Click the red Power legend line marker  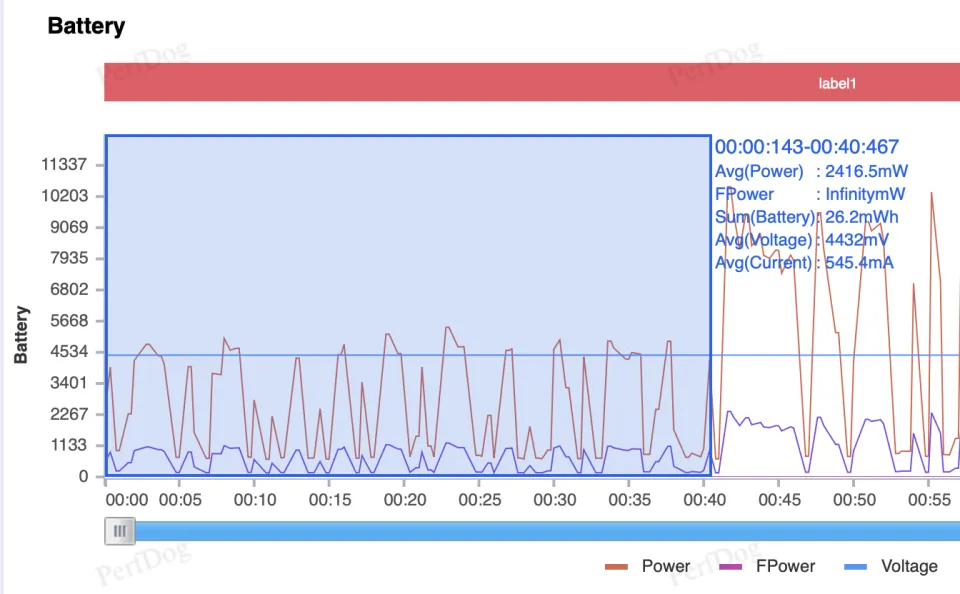[x=616, y=567]
